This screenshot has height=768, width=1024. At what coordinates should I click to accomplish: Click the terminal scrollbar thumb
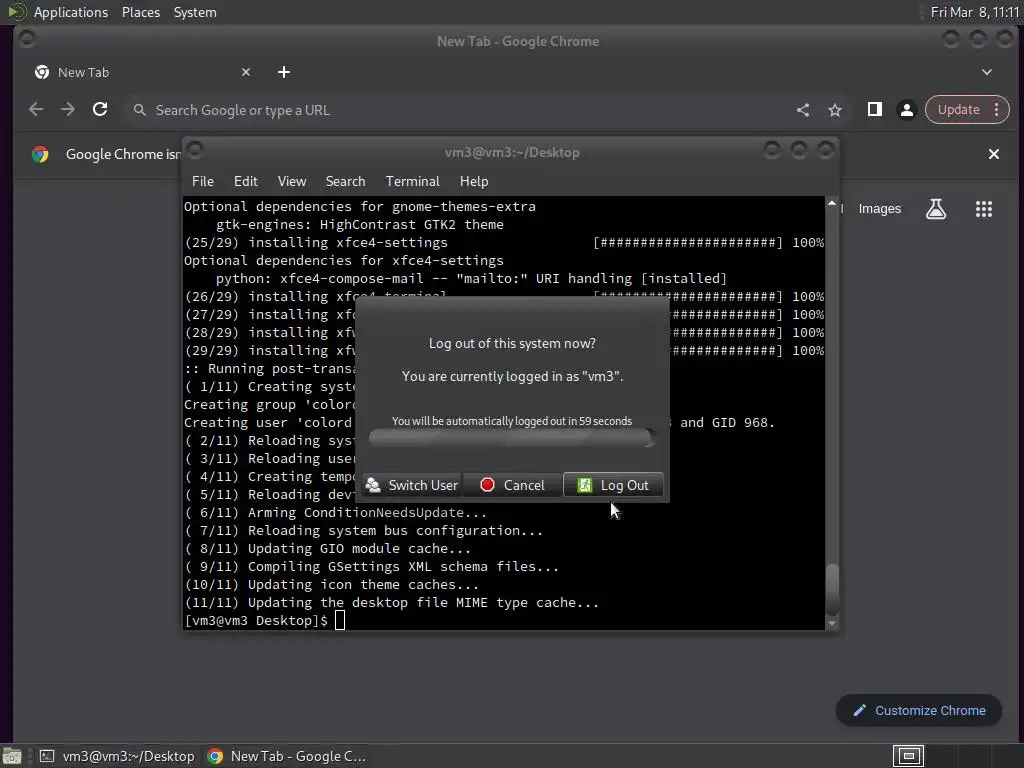[832, 590]
